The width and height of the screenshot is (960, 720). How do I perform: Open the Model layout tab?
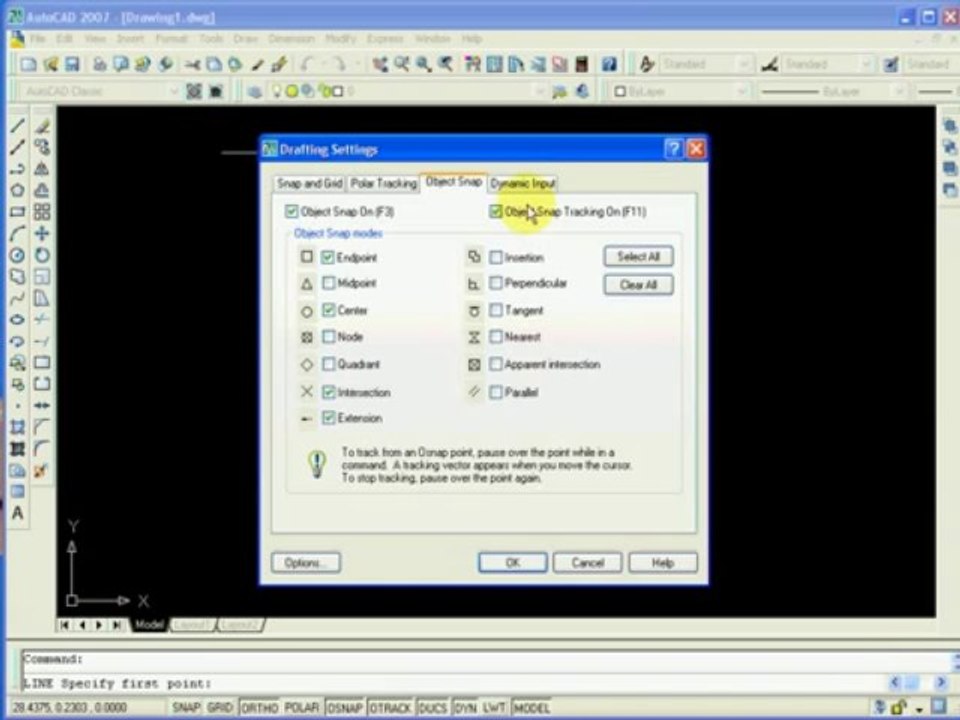pos(149,625)
